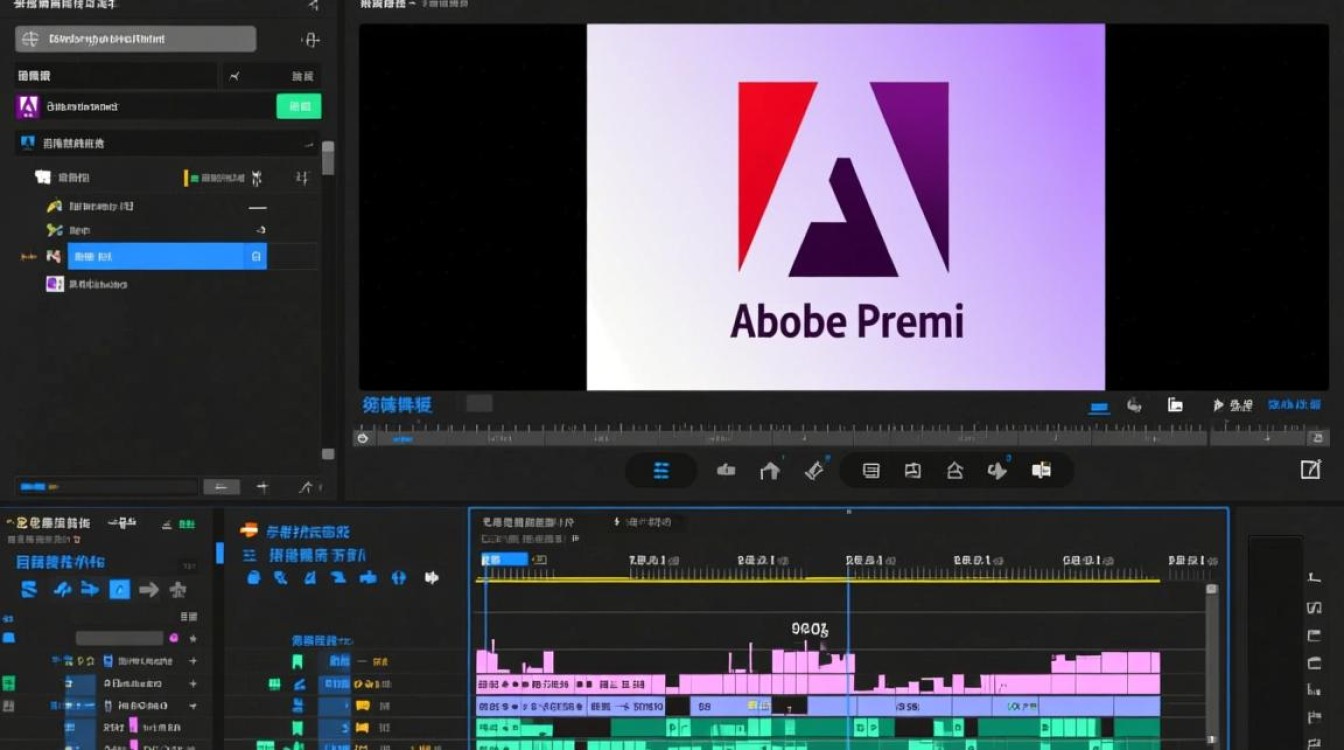1344x750 pixels.
Task: Click the play triangle icon under the preview
Action: click(1218, 405)
